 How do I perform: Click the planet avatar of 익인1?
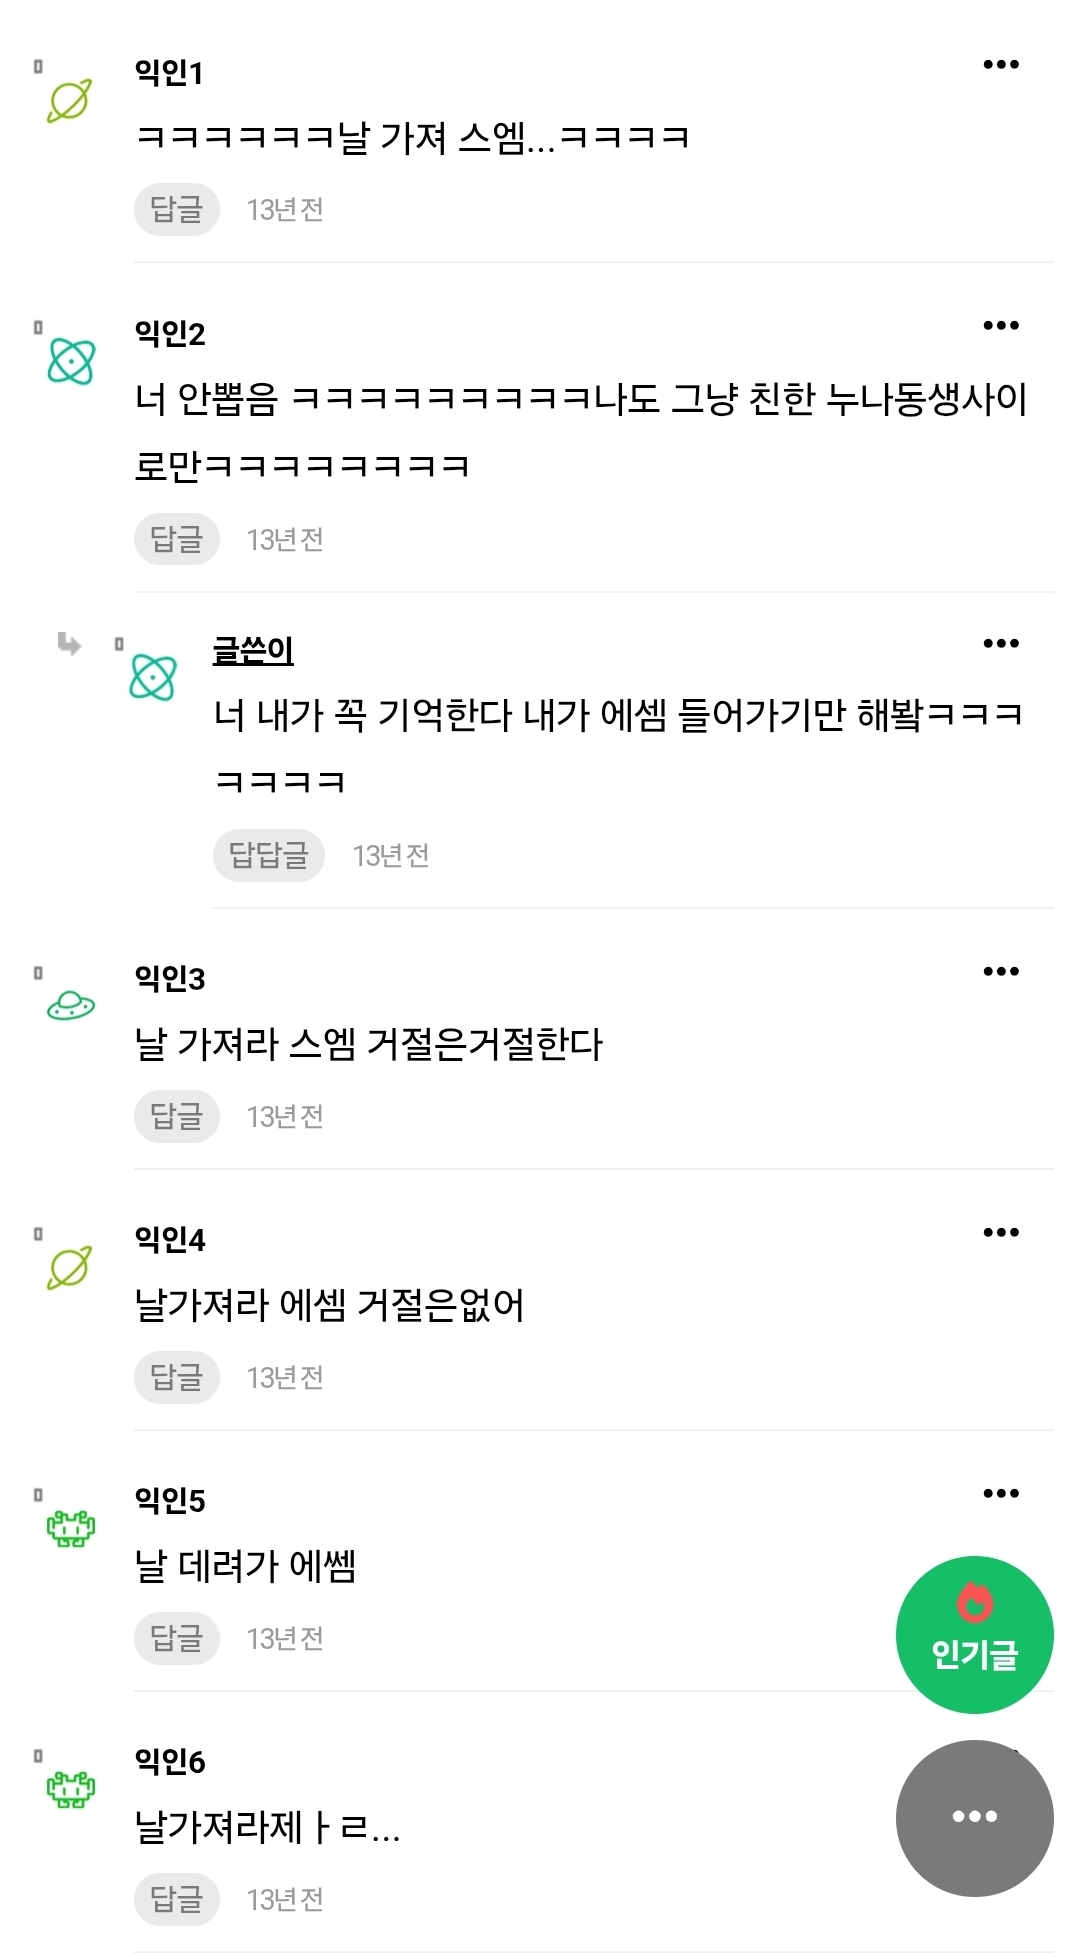69,100
